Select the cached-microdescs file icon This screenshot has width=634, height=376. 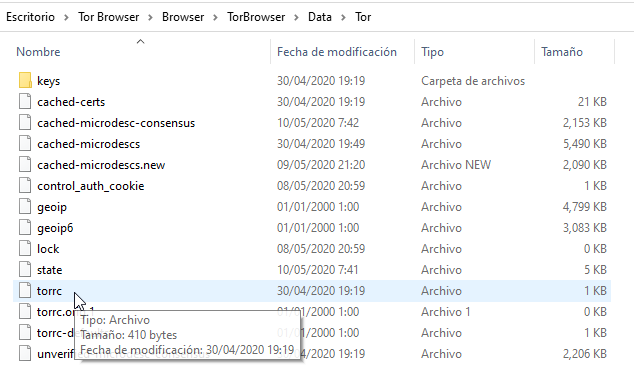(x=25, y=144)
